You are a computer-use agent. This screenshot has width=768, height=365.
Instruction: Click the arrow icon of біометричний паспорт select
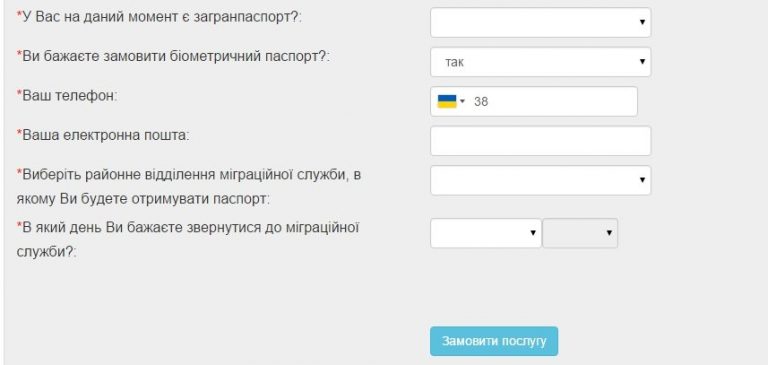[642, 62]
